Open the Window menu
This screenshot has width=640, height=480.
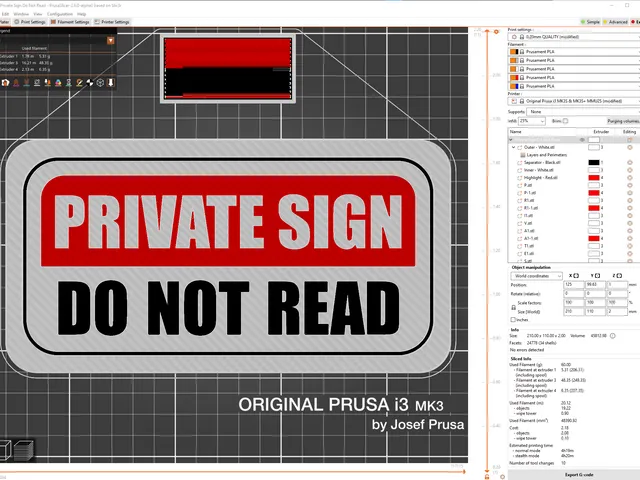pos(21,14)
